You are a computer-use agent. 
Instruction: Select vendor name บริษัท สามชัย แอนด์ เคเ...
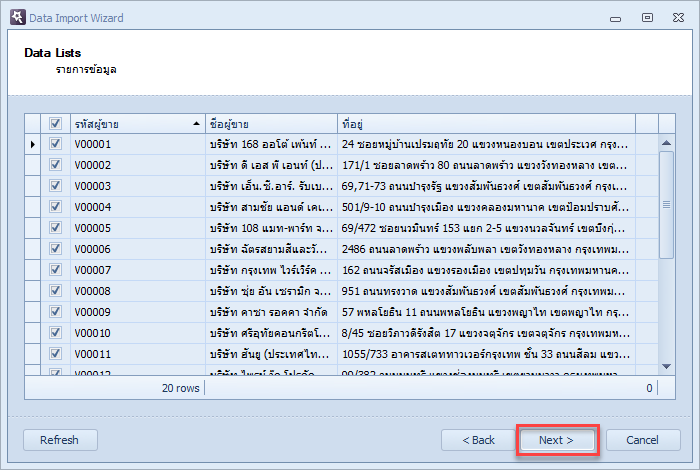point(271,207)
